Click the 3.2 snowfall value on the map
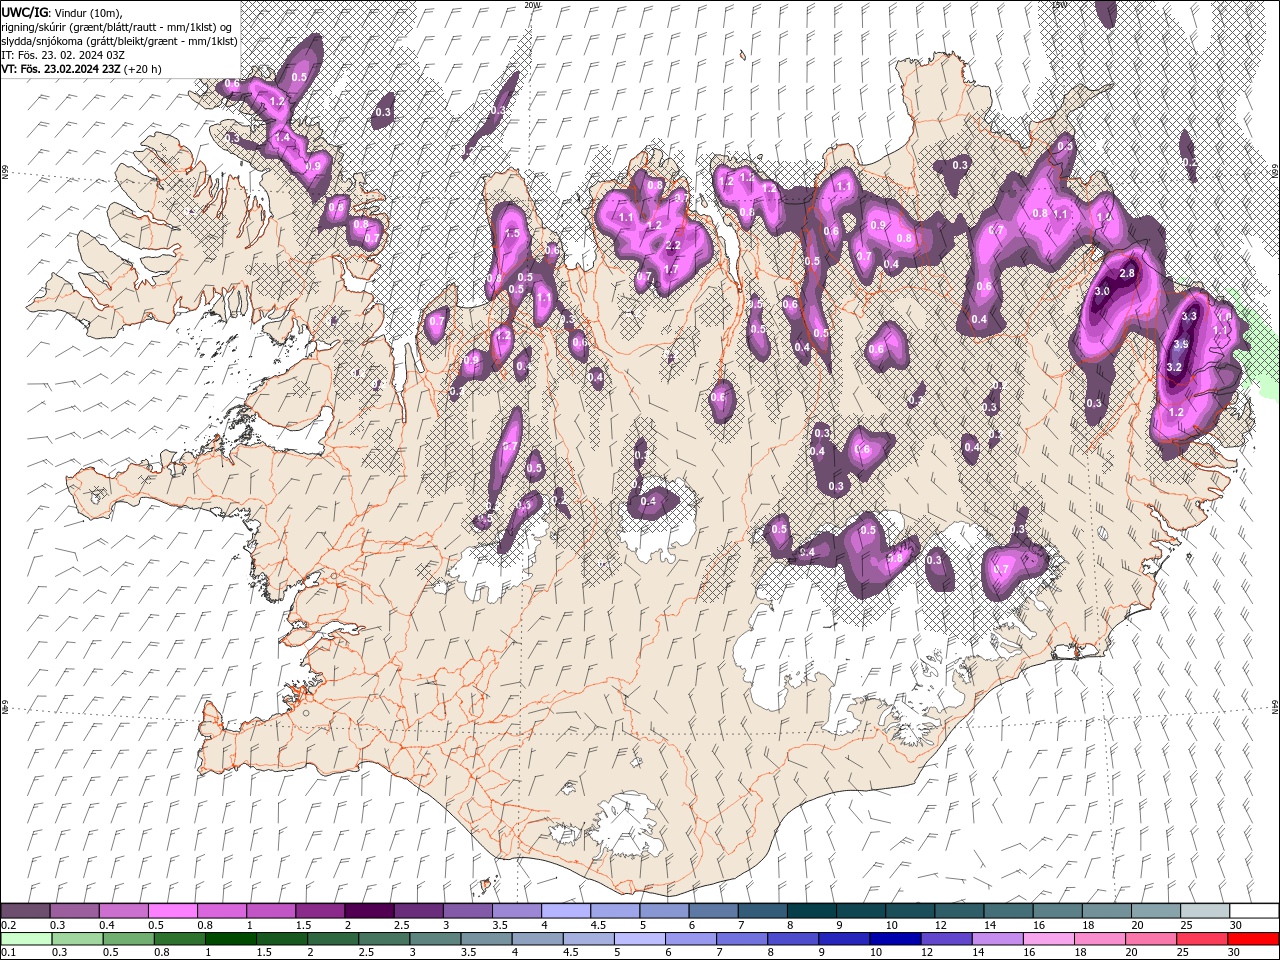Viewport: 1280px width, 960px height. pyautogui.click(x=1175, y=367)
